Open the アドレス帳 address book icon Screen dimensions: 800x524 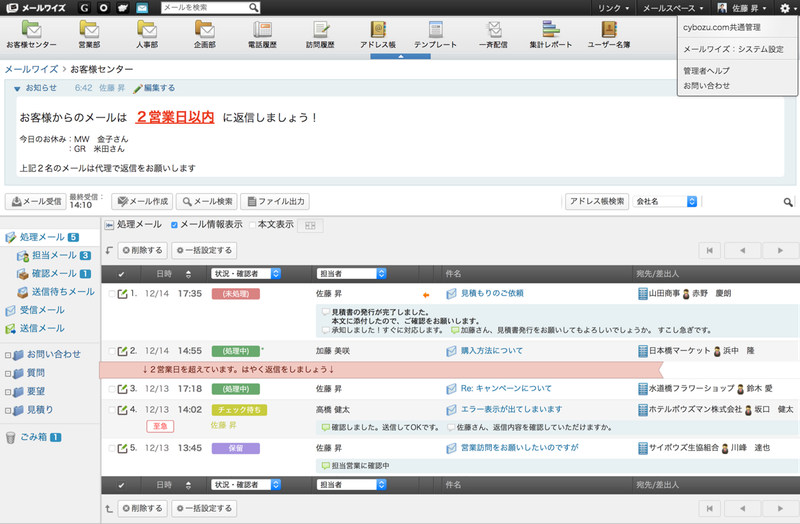pyautogui.click(x=378, y=34)
